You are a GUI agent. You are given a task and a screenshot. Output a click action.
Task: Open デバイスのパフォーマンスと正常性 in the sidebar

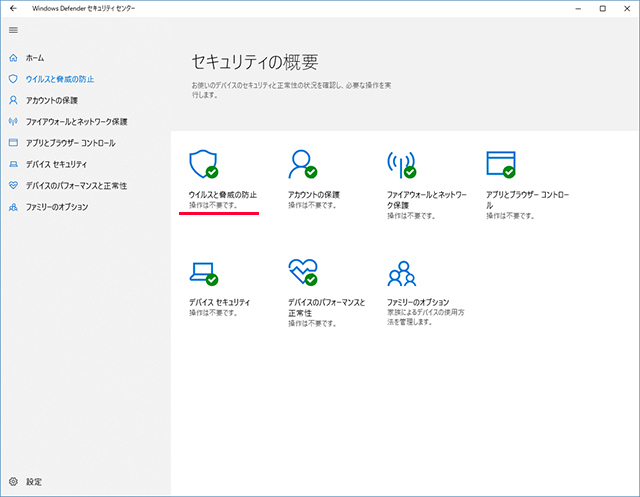(x=76, y=186)
